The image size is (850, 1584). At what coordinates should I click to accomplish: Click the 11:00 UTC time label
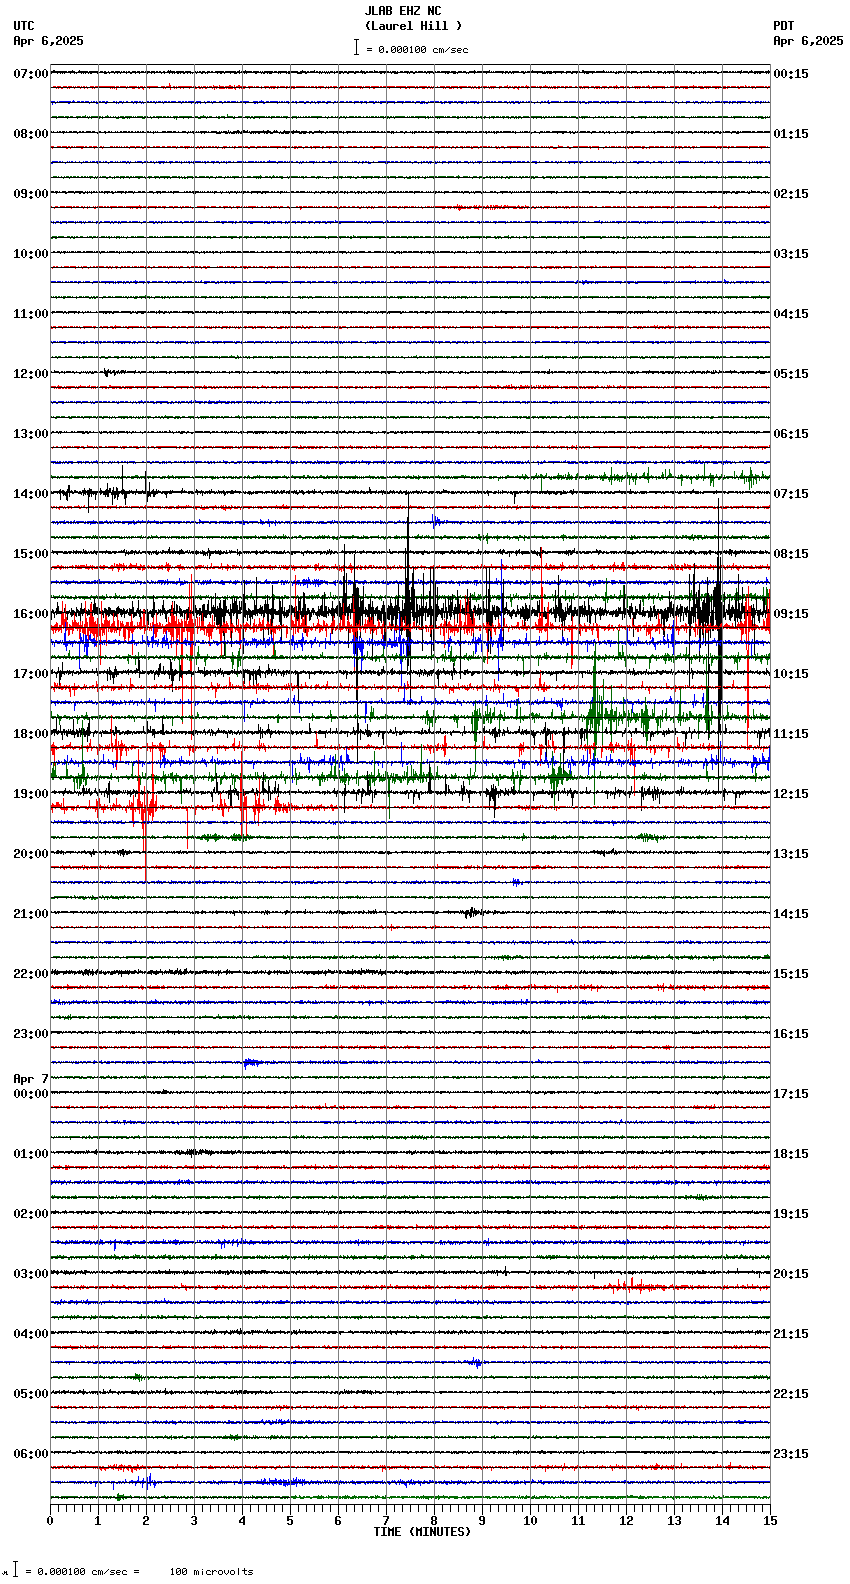tap(31, 314)
